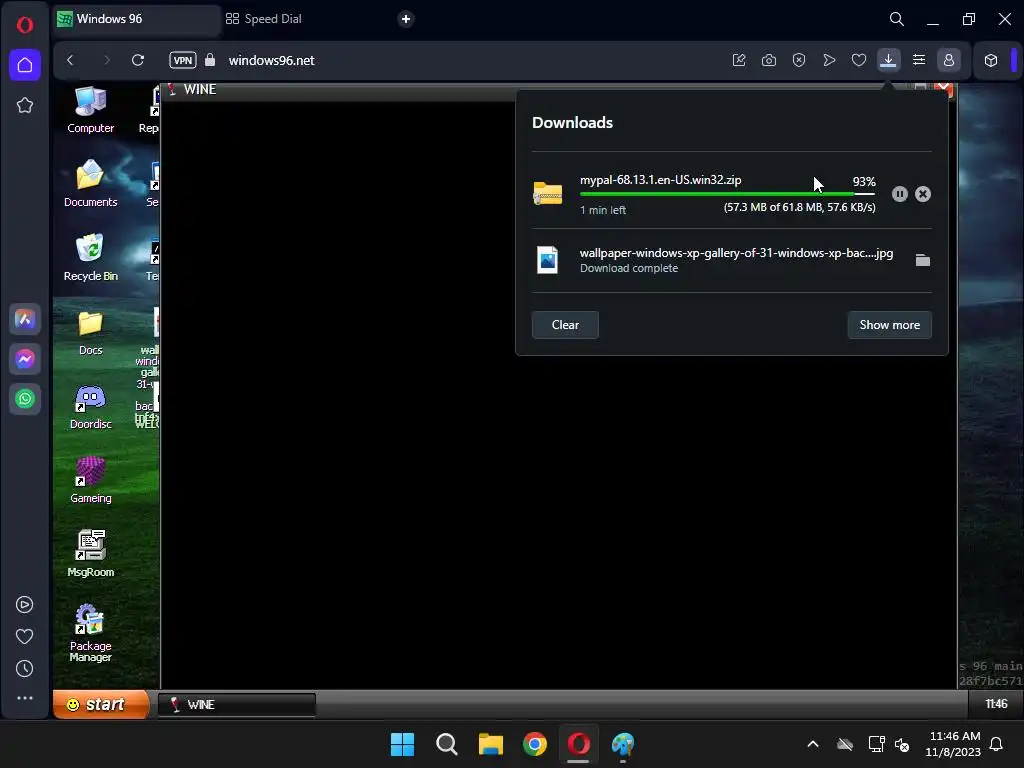1024x768 pixels.
Task: Go to the Opera sidebar home icon
Action: click(x=25, y=65)
